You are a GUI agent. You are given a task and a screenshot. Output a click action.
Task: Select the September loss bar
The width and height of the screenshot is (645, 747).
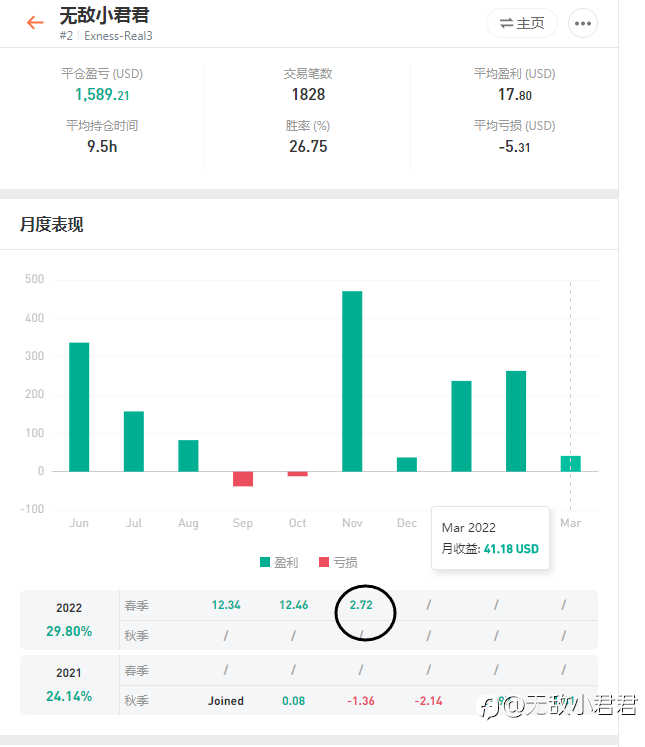coord(243,479)
